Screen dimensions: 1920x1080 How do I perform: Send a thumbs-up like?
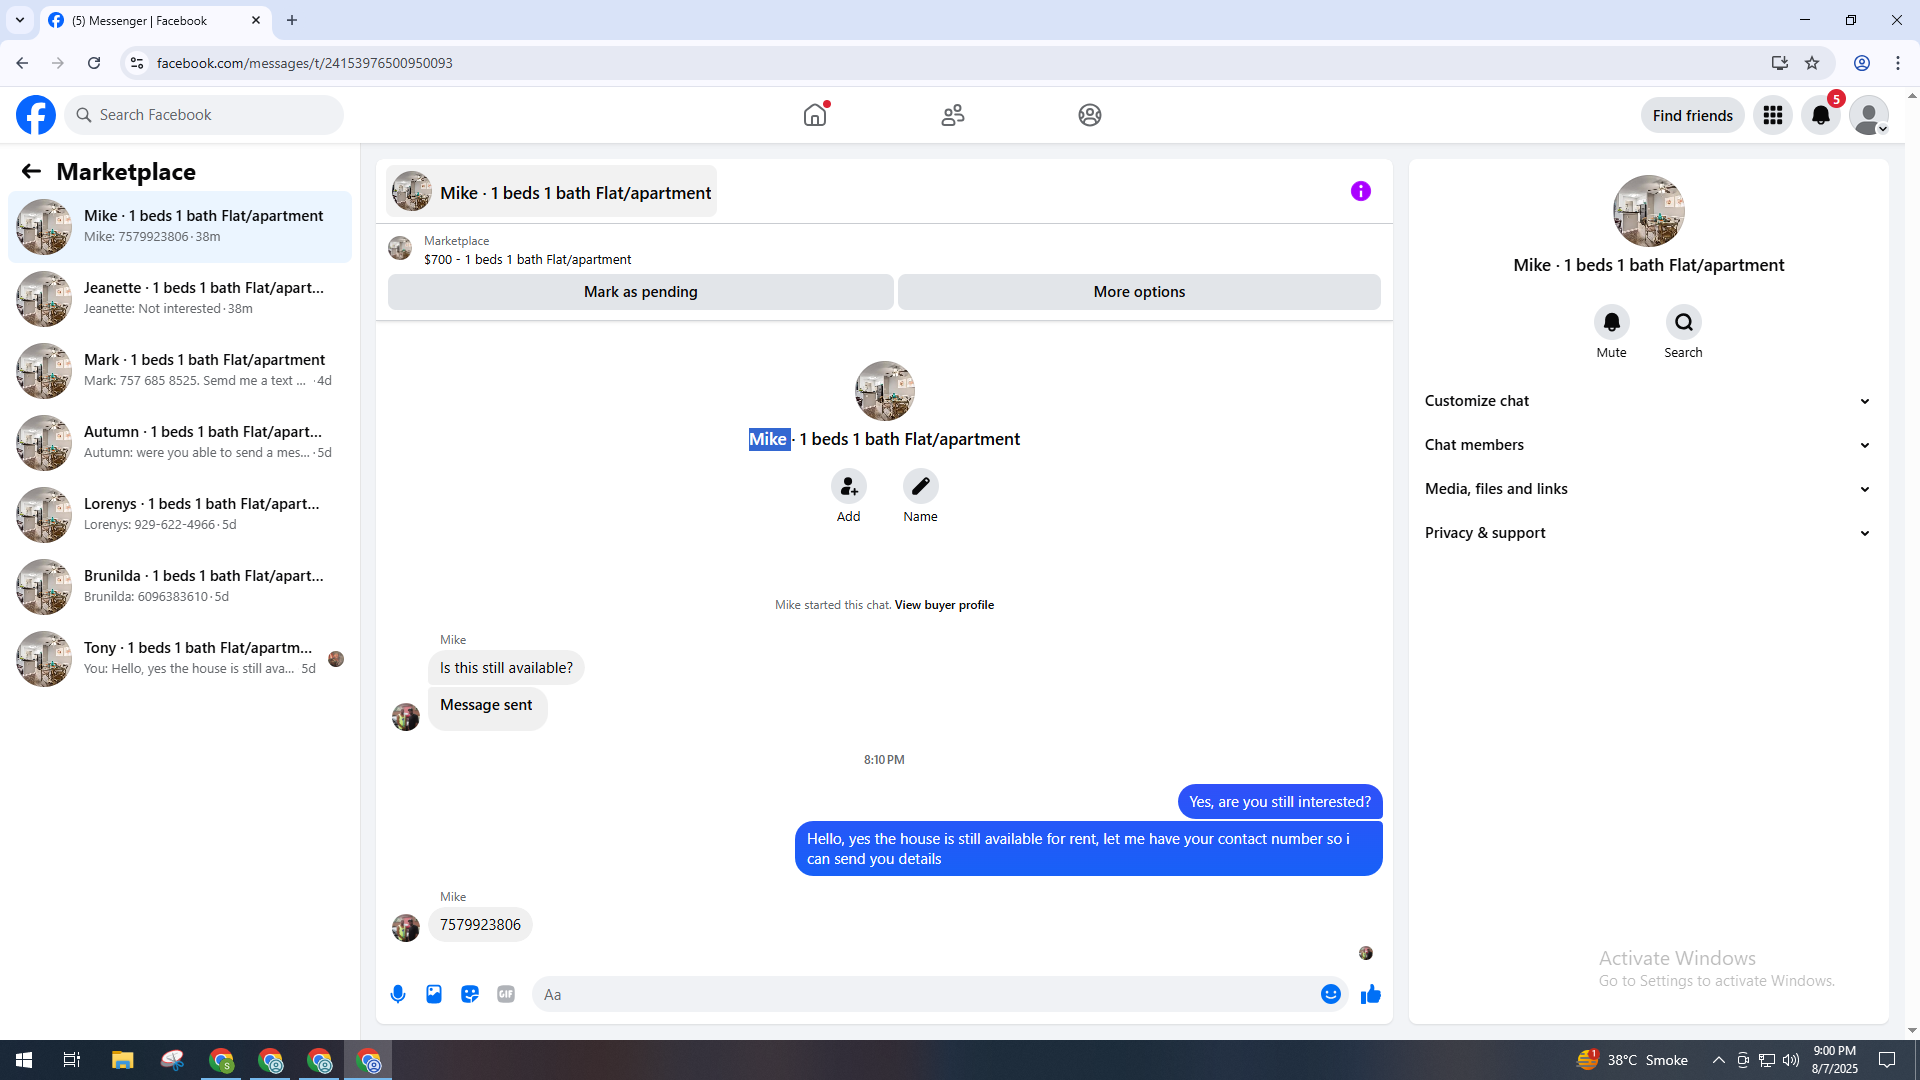[1371, 994]
